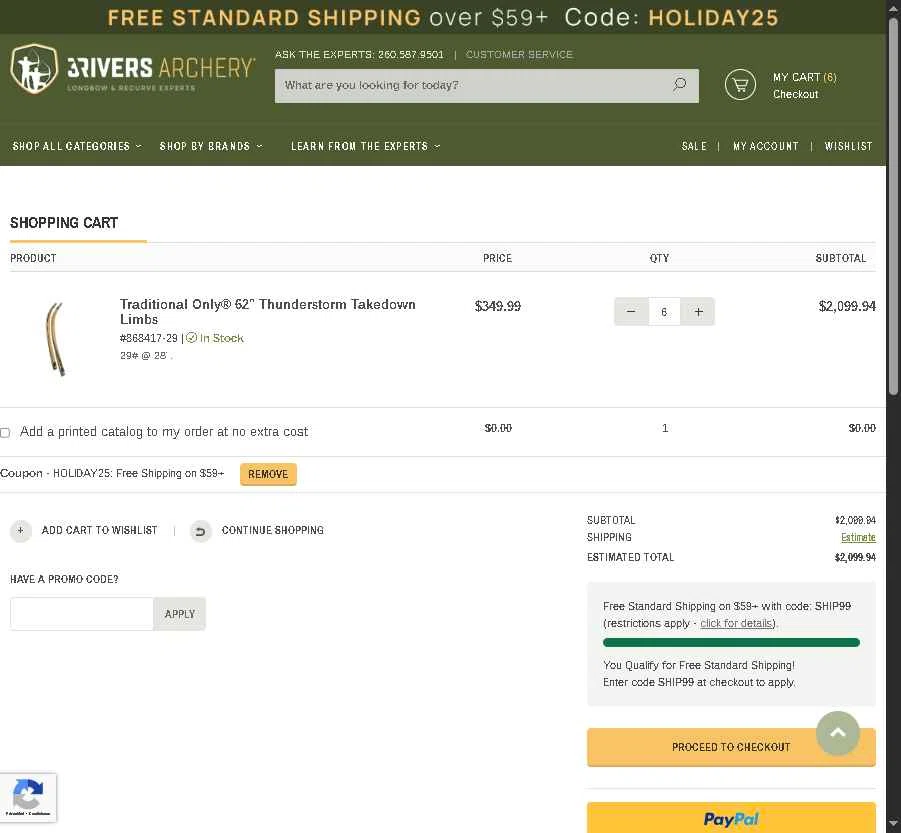Open the shopping cart icon
The image size is (901, 833).
740,85
